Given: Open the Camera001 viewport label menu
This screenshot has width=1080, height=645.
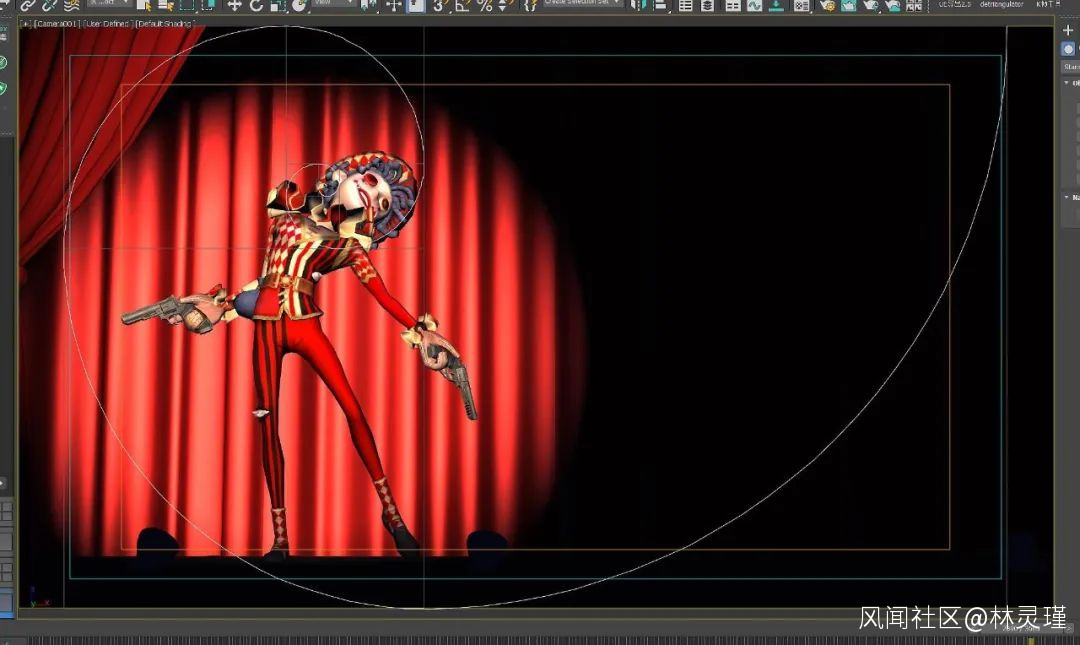Looking at the screenshot, I should tap(55, 23).
